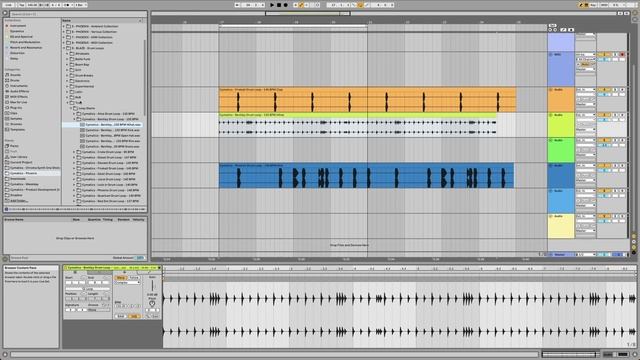Click the arrangement loop brace

[x=293, y=26]
